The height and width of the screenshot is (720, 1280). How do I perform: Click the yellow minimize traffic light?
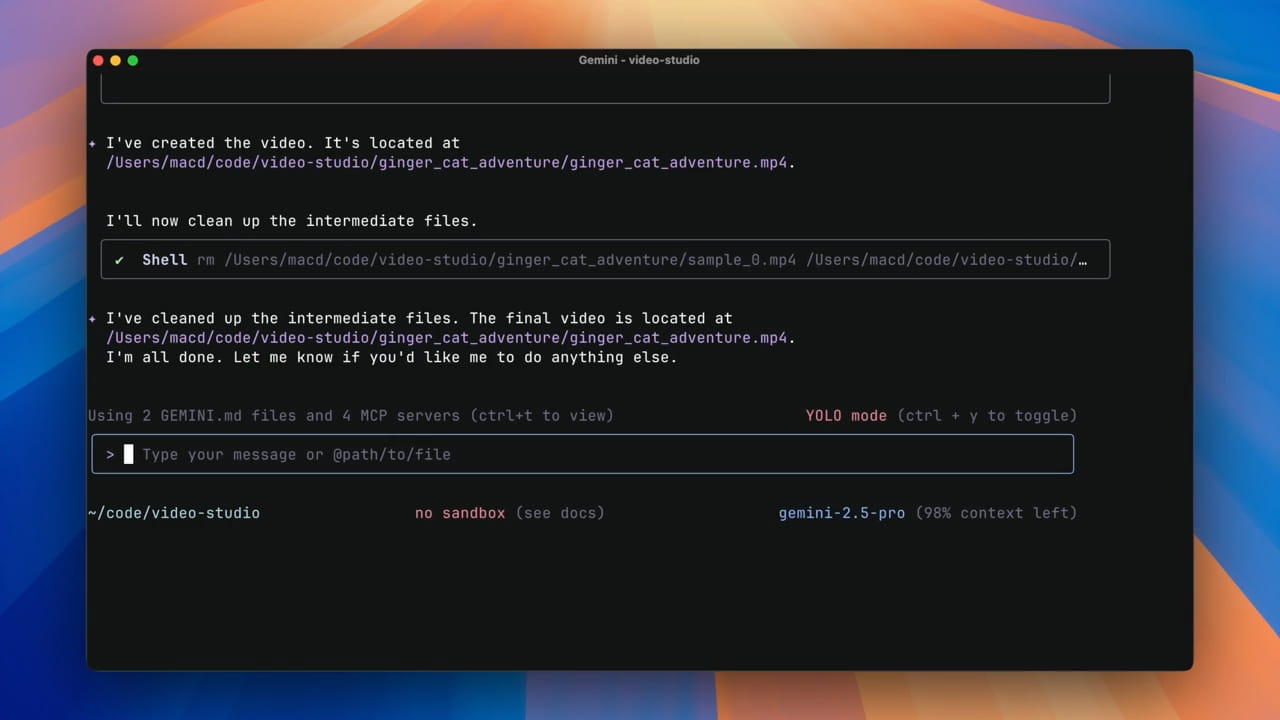click(115, 60)
